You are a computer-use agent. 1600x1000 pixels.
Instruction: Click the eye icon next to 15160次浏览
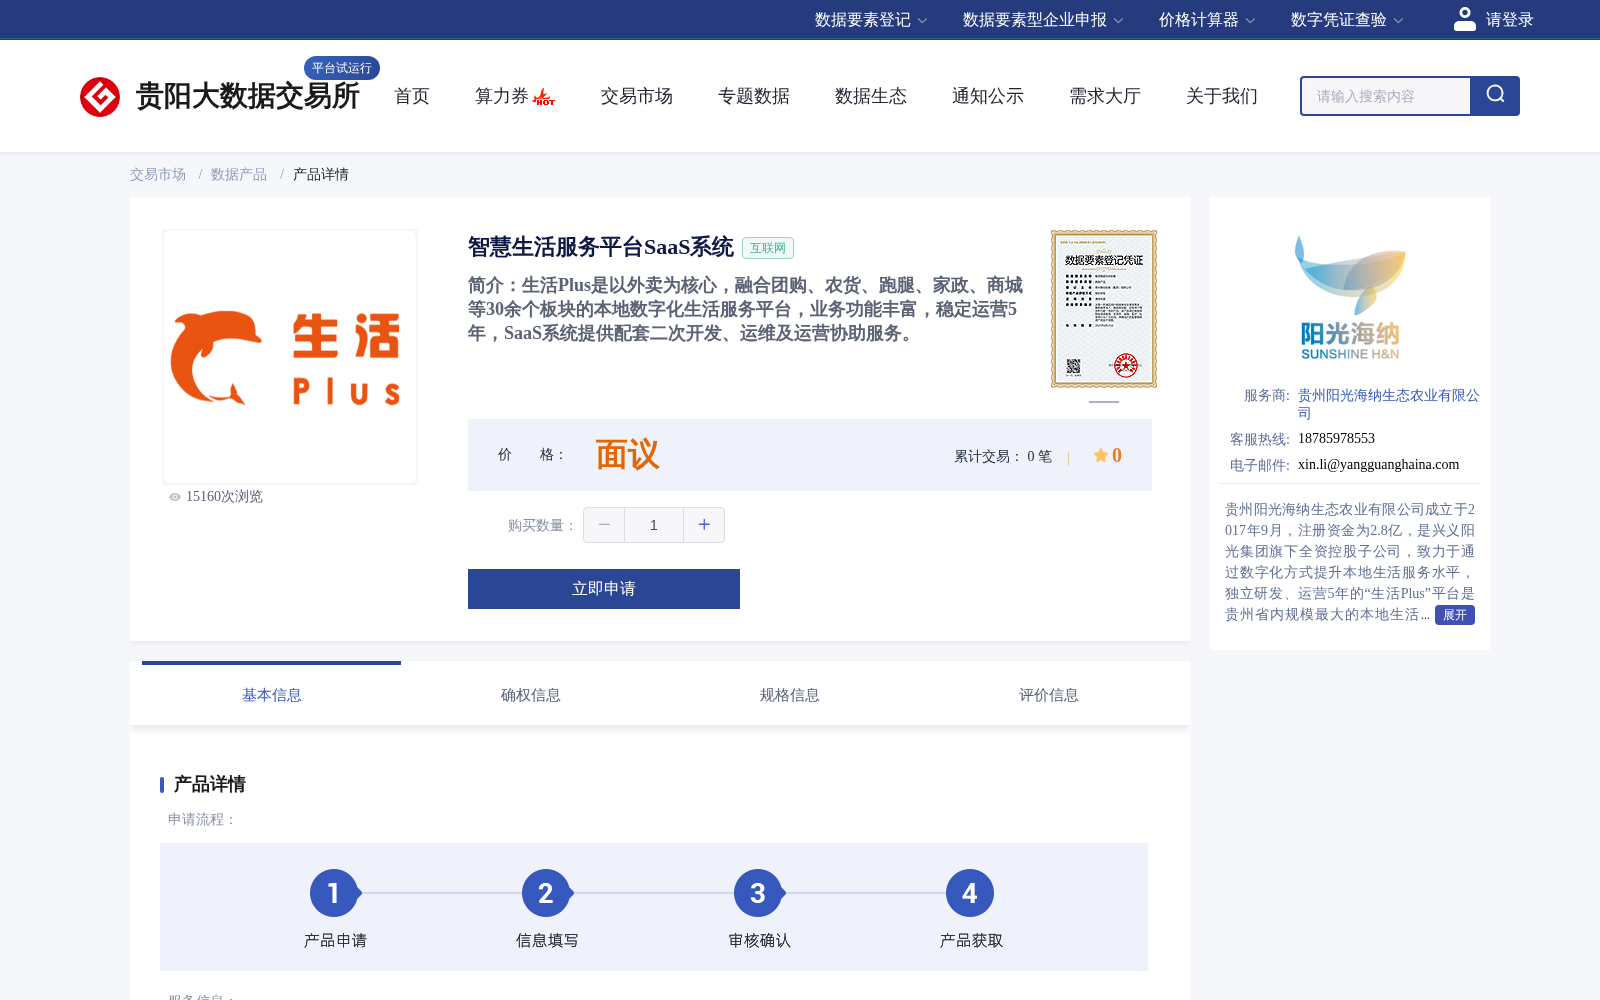(x=175, y=497)
